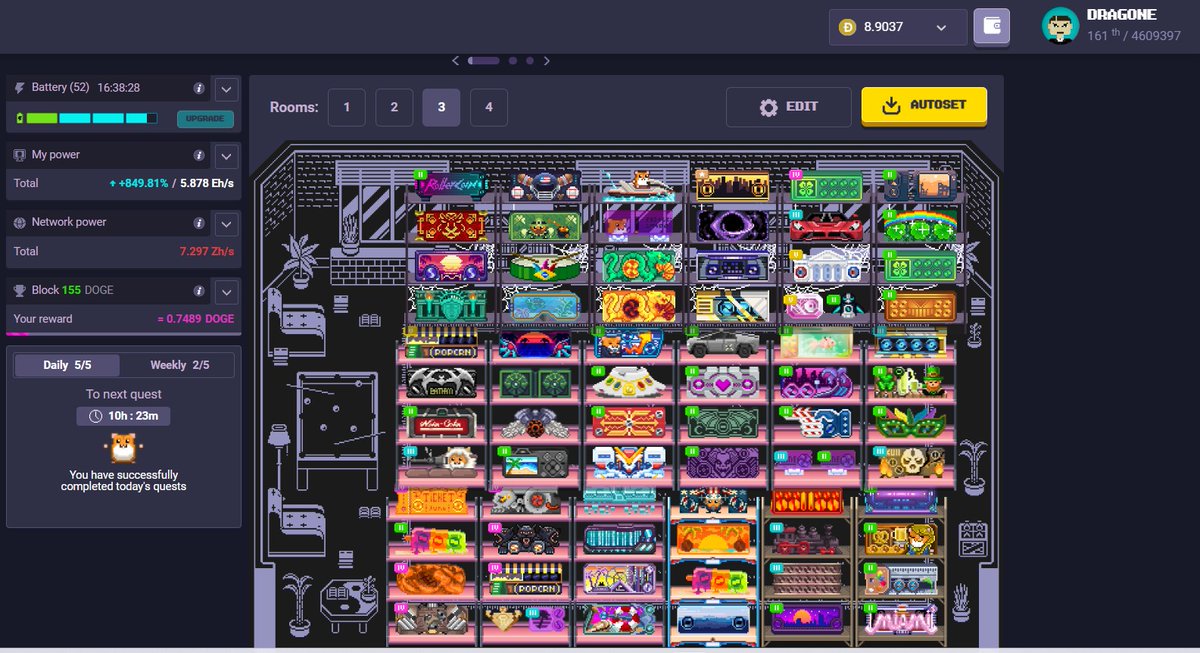Select the Brazilian flag drum miner

545,266
